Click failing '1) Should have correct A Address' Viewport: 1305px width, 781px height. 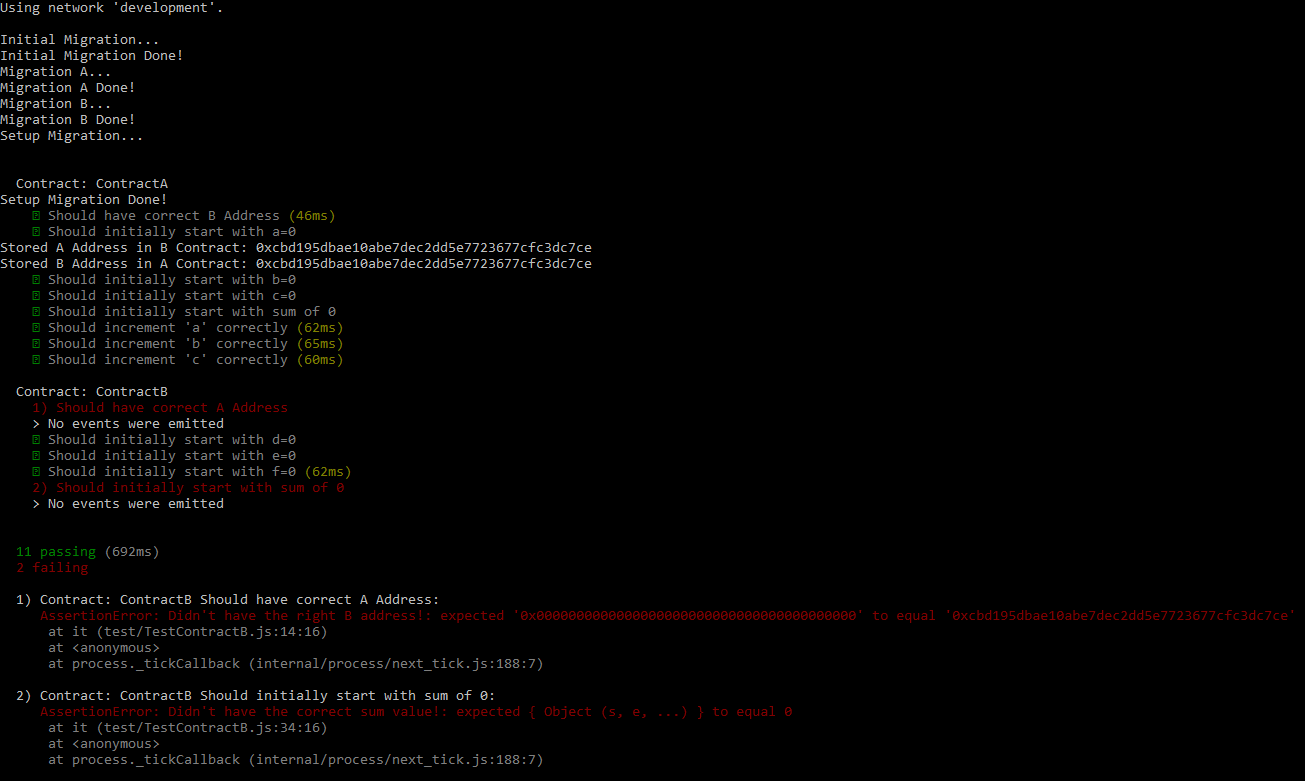[x=160, y=408]
